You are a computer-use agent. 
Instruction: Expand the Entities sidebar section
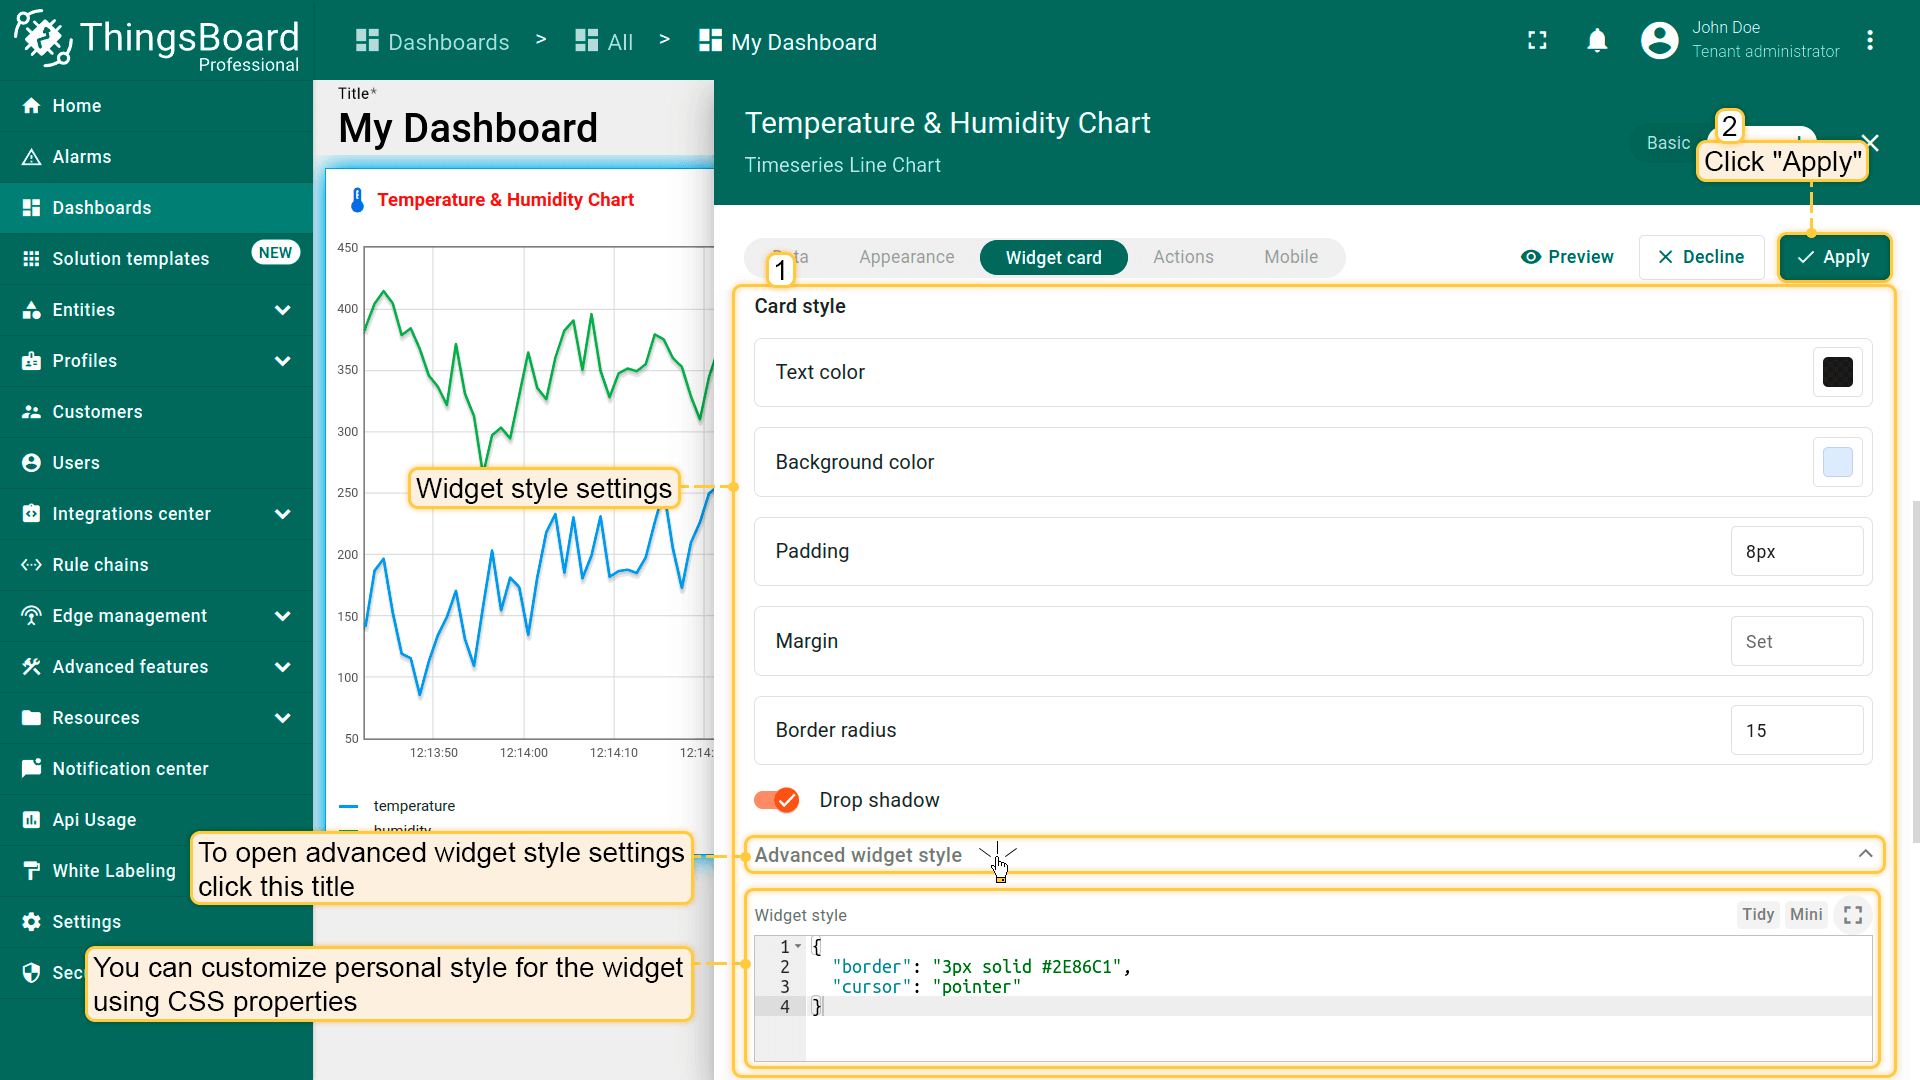(282, 310)
